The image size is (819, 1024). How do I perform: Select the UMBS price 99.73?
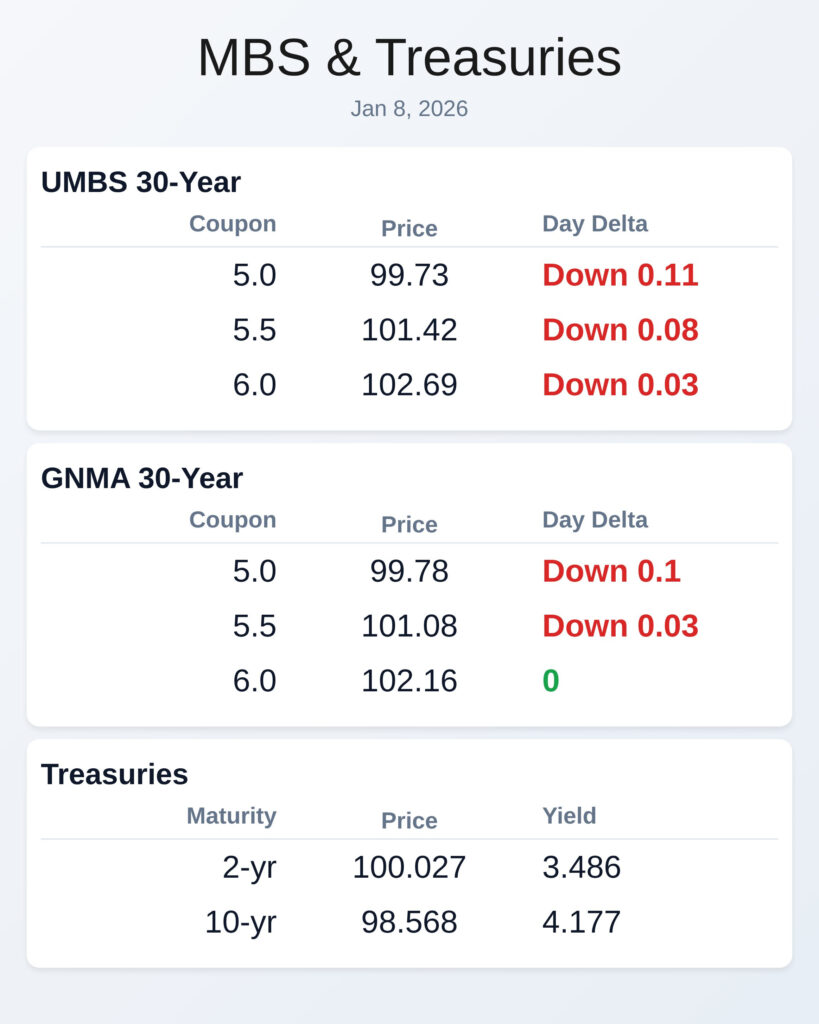(x=409, y=275)
